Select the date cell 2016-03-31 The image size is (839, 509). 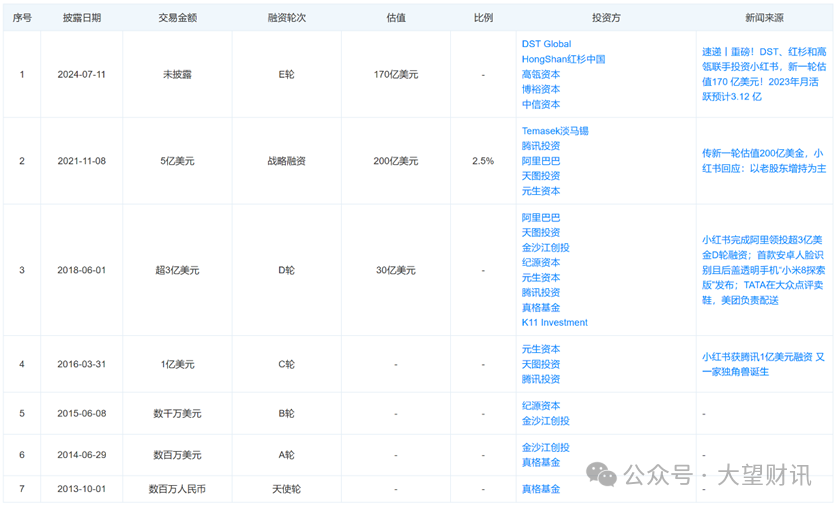82,364
